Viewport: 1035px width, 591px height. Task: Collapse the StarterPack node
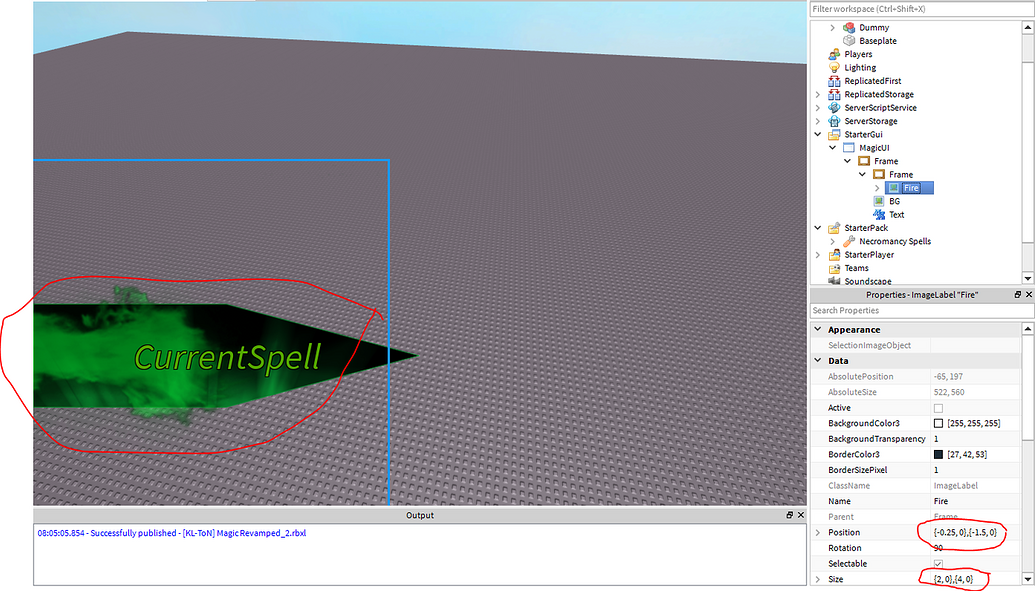(818, 228)
